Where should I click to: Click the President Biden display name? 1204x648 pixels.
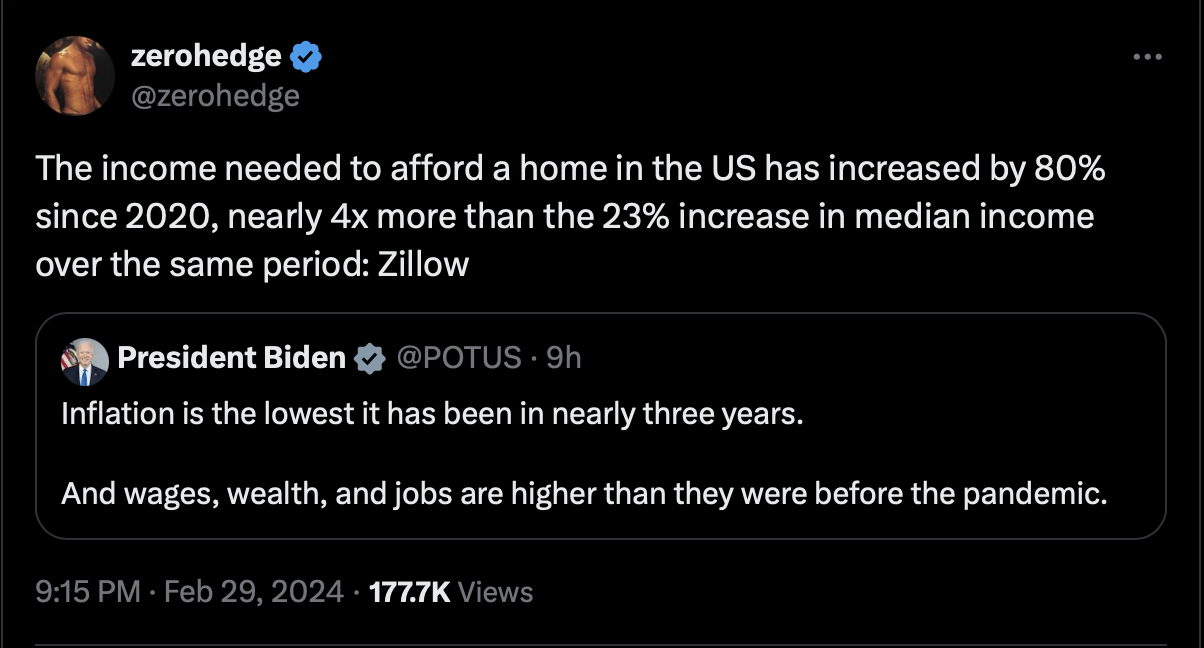(231, 357)
